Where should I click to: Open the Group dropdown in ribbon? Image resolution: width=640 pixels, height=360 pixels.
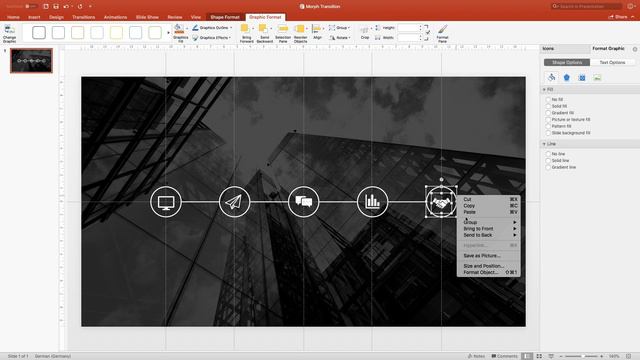click(340, 28)
